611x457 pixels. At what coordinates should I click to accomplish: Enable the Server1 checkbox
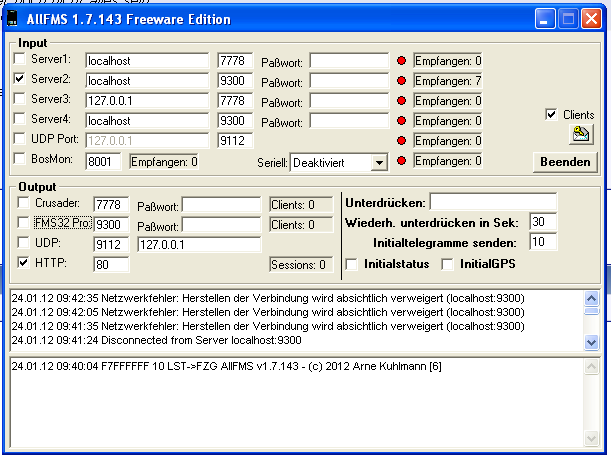21,60
